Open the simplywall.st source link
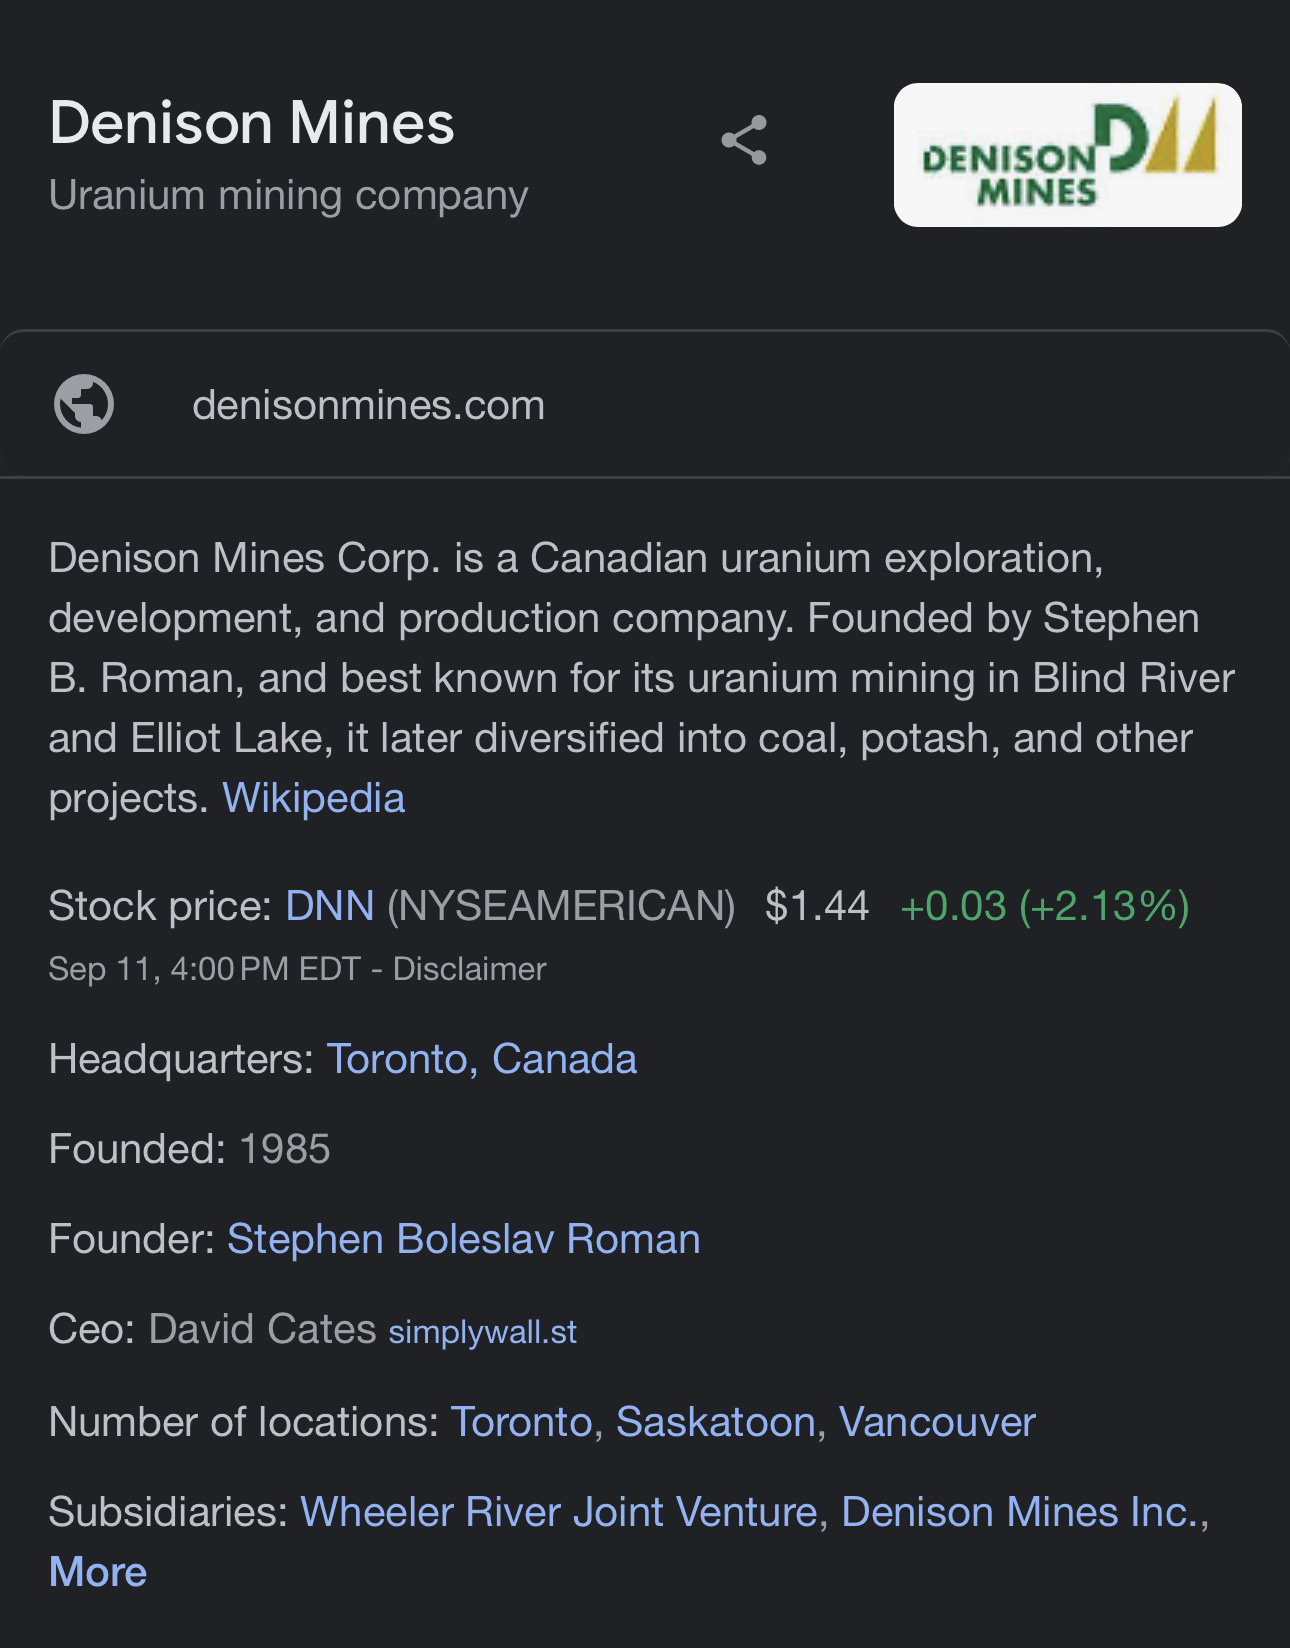 [x=482, y=1332]
